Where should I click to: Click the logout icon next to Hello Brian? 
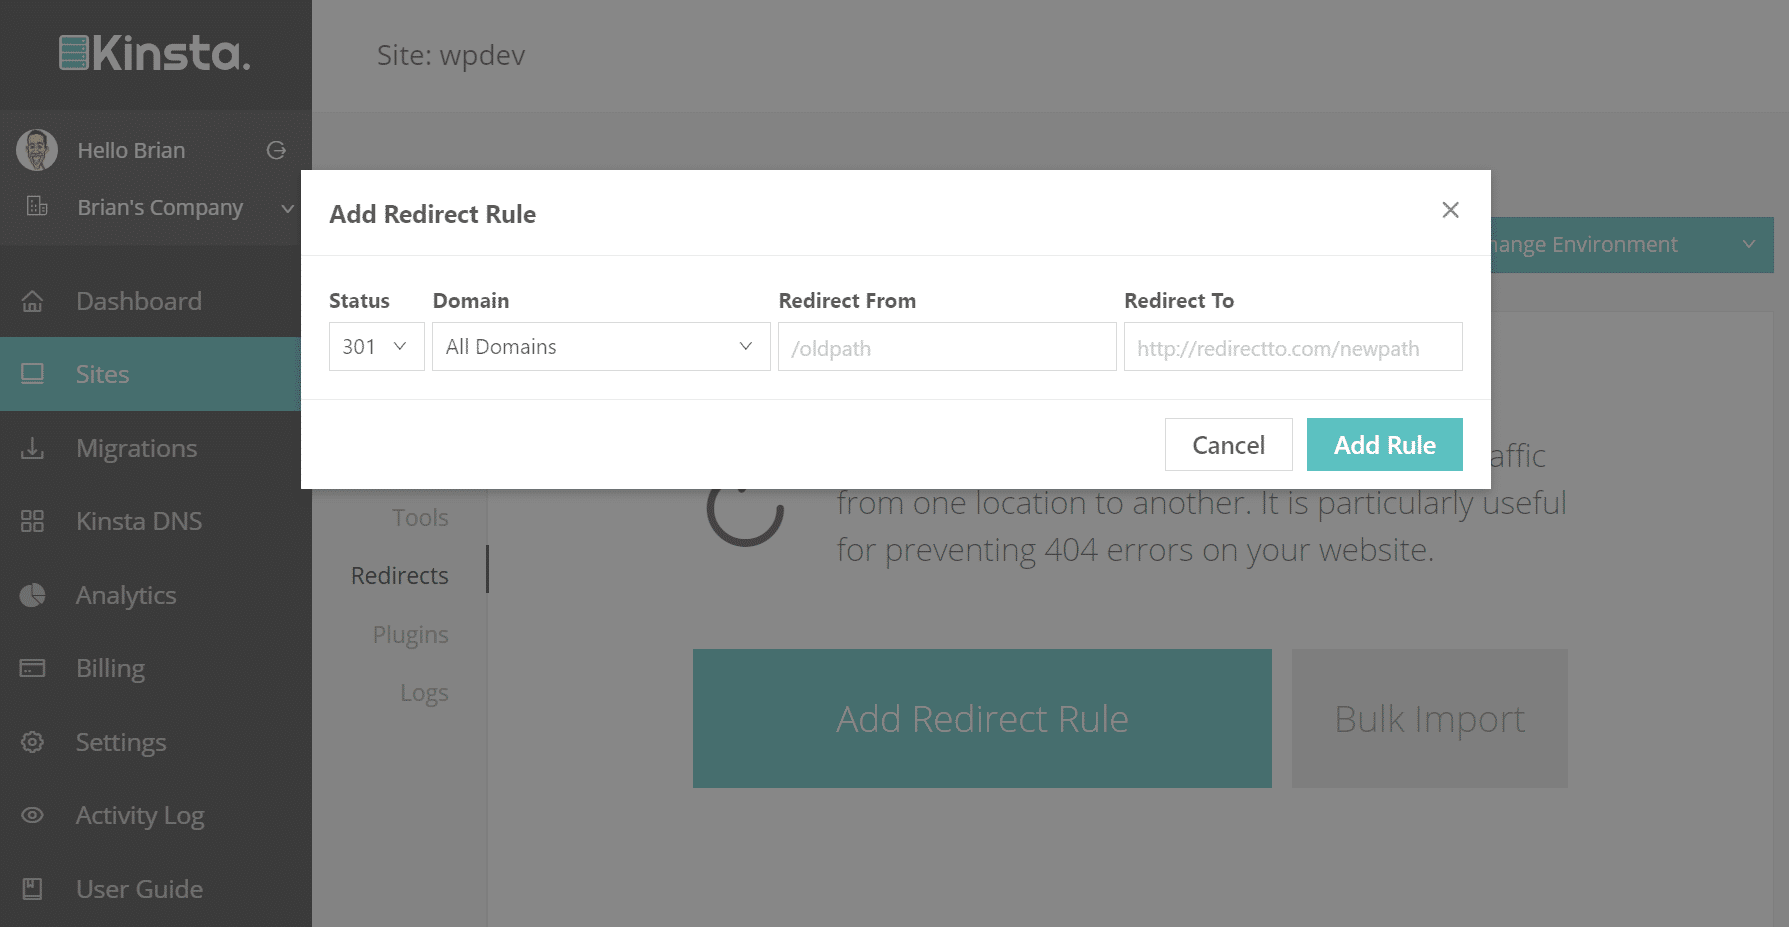coord(276,149)
